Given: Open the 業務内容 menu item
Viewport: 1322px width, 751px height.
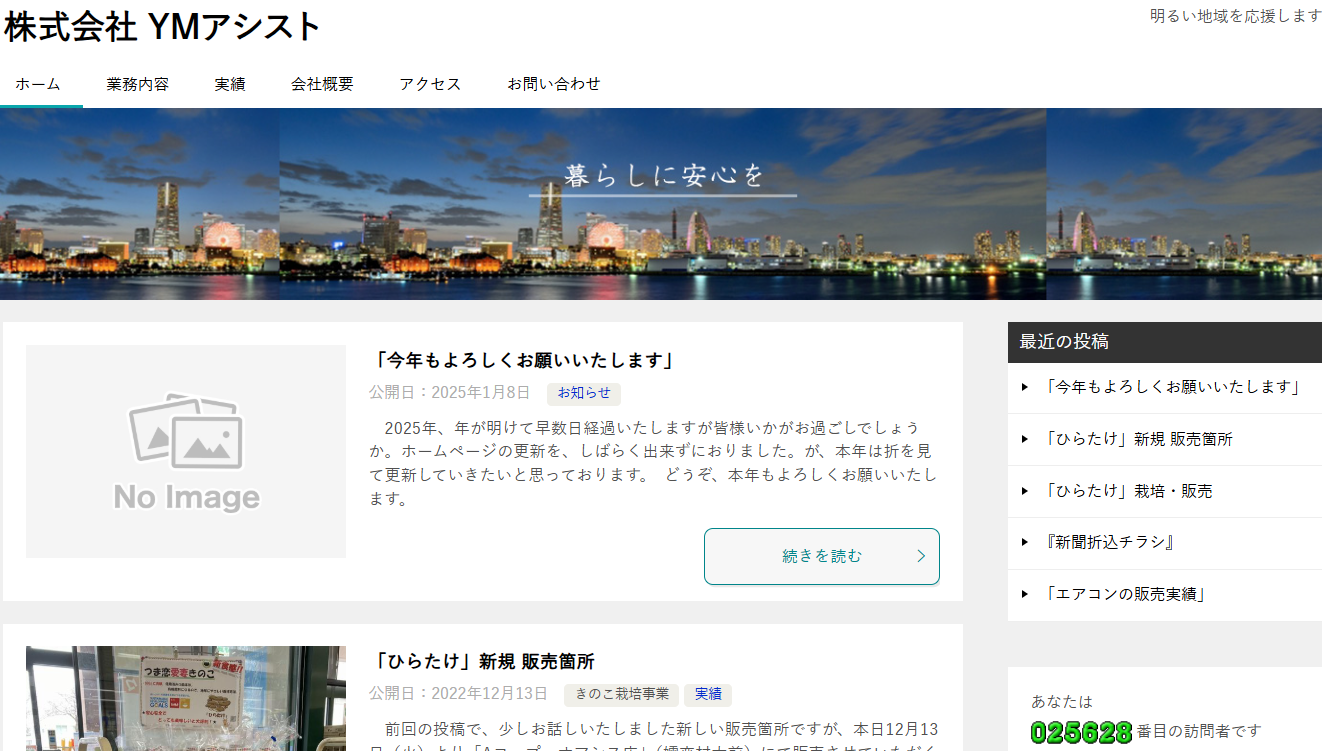Looking at the screenshot, I should (138, 84).
